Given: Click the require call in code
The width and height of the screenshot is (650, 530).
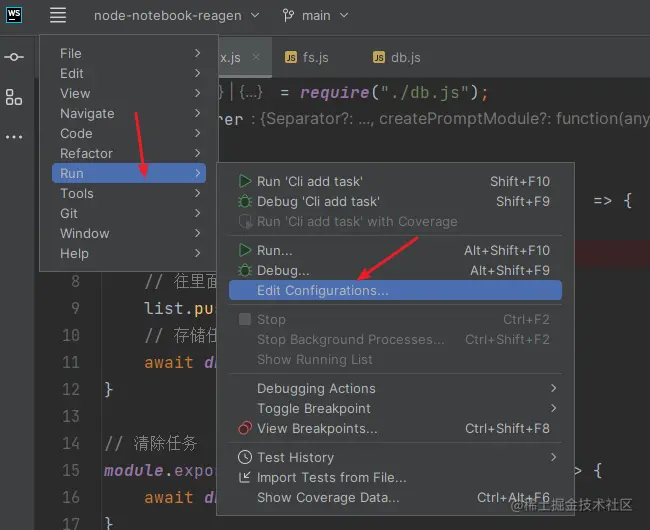Looking at the screenshot, I should [x=334, y=92].
